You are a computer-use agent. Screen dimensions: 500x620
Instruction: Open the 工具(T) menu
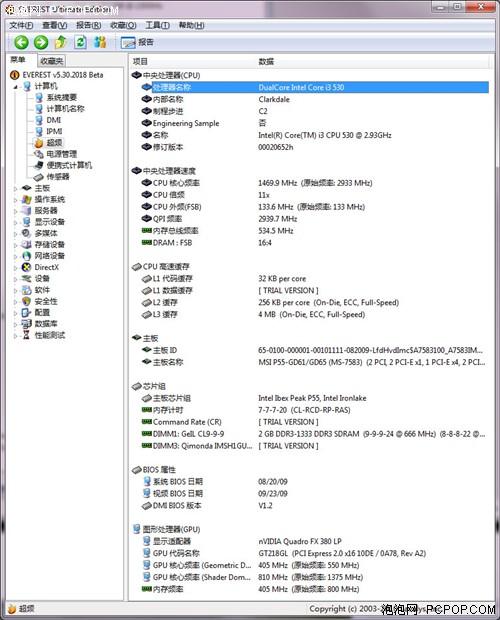click(x=157, y=25)
